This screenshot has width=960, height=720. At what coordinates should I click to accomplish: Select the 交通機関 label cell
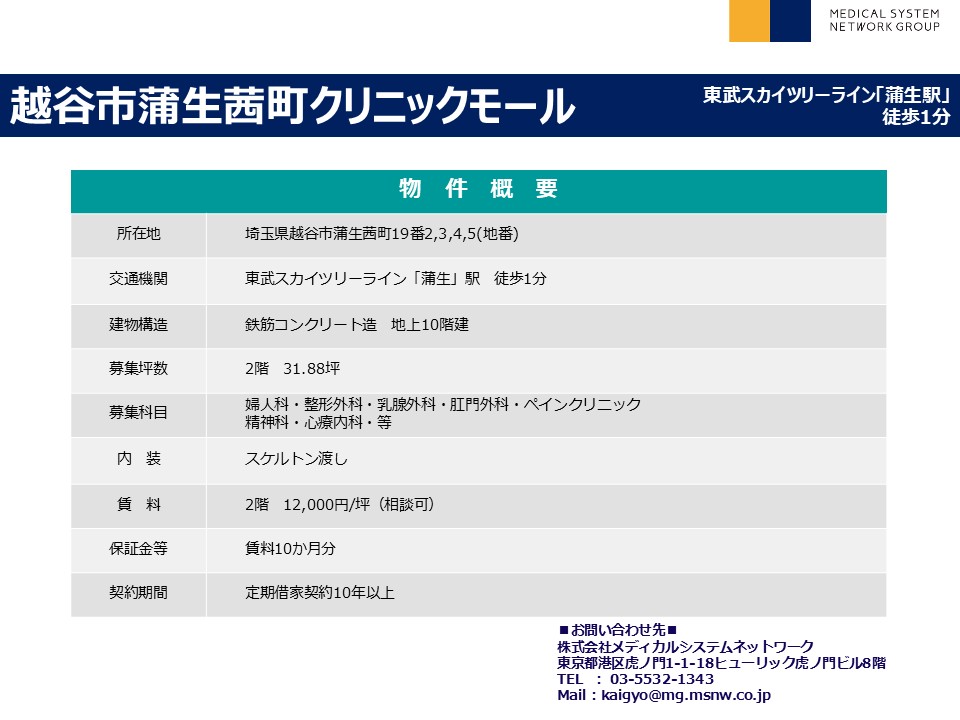pyautogui.click(x=138, y=280)
